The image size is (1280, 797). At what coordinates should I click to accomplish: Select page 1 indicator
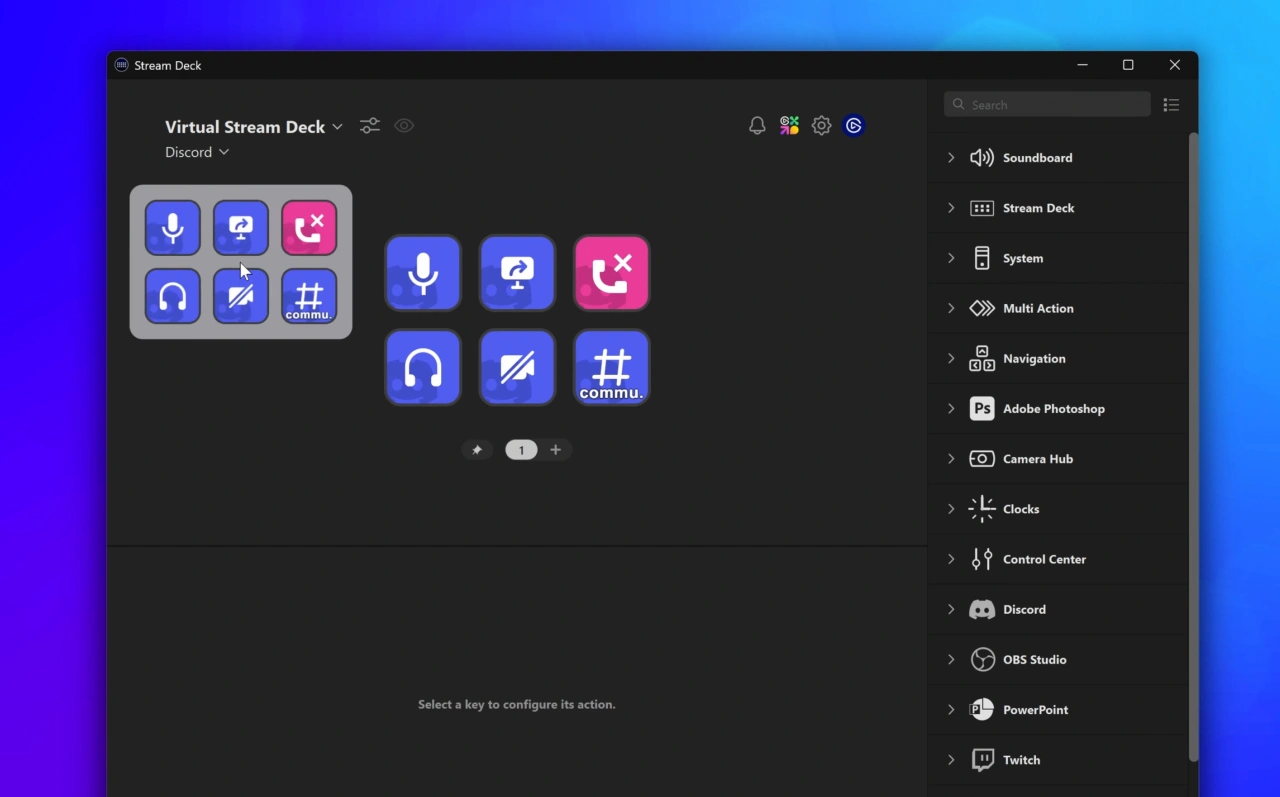pos(521,450)
